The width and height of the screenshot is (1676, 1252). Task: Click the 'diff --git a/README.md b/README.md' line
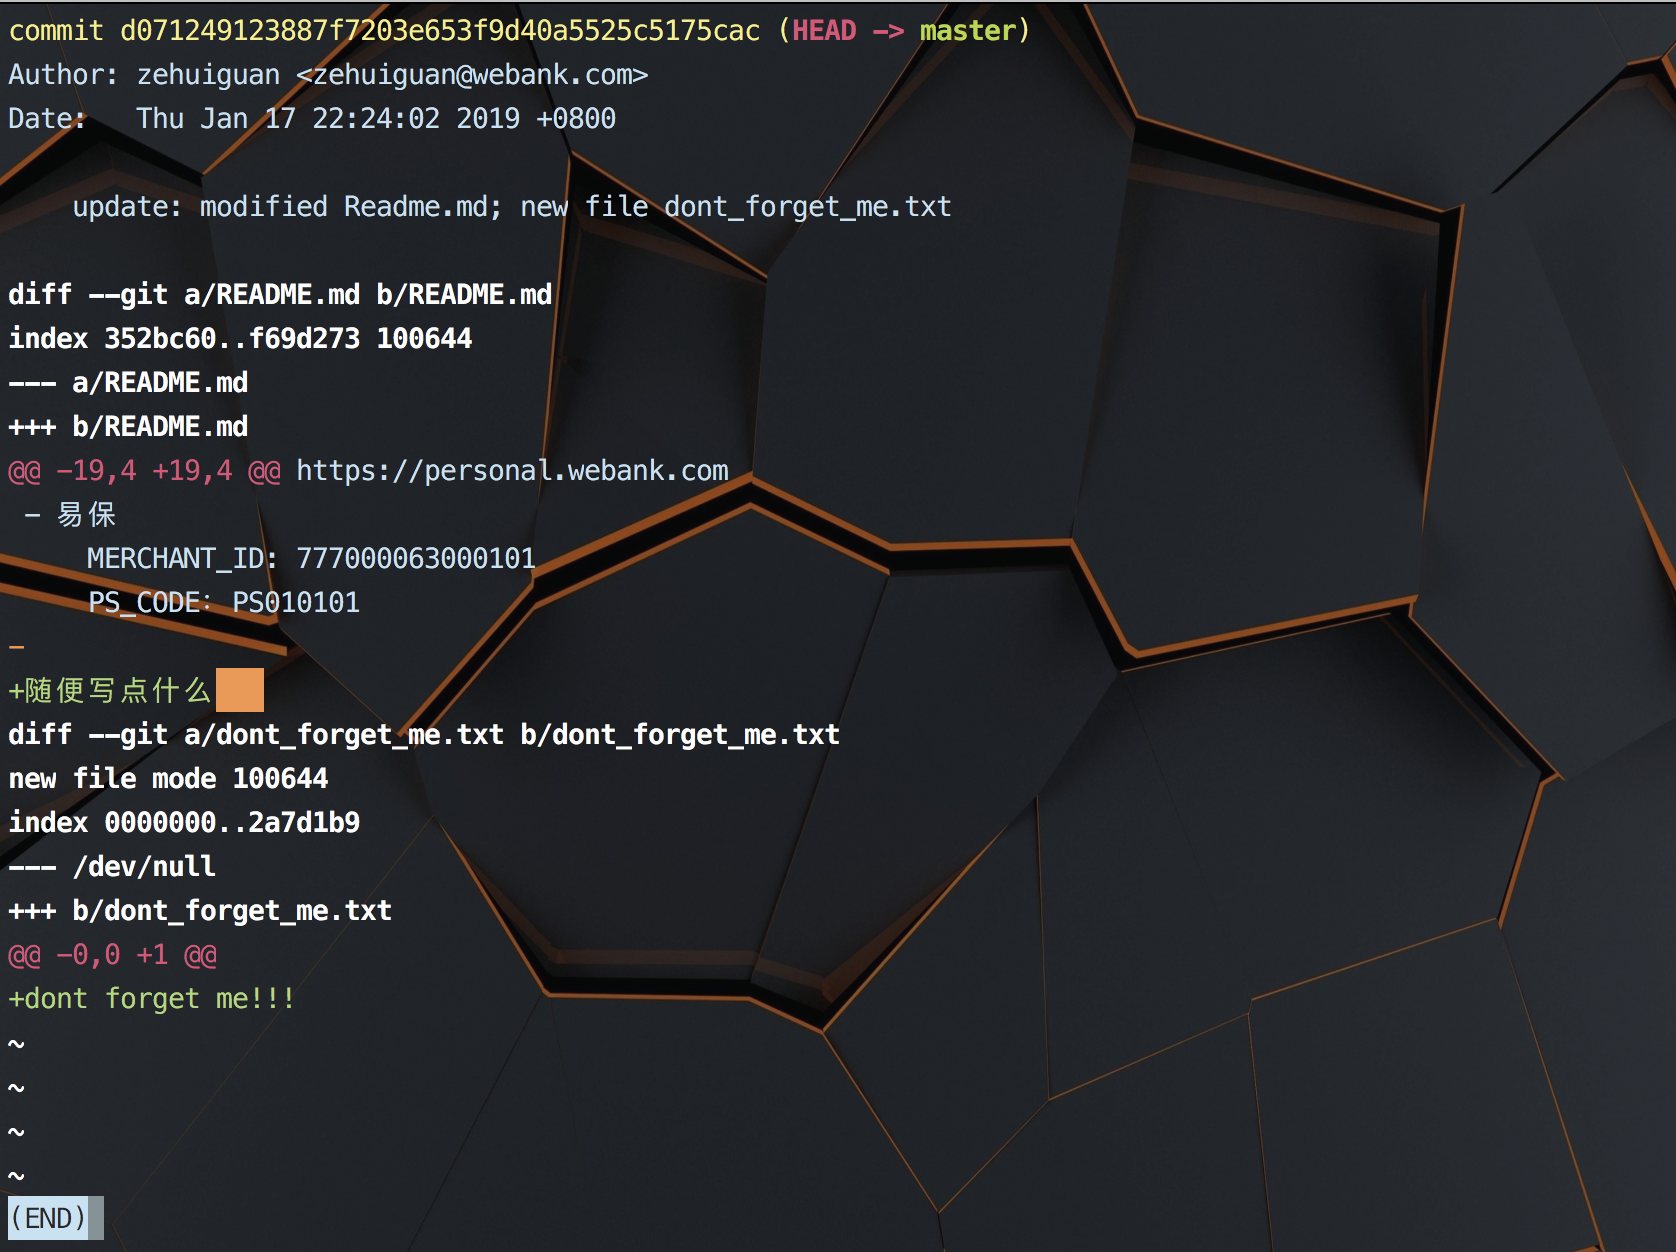[x=280, y=295]
